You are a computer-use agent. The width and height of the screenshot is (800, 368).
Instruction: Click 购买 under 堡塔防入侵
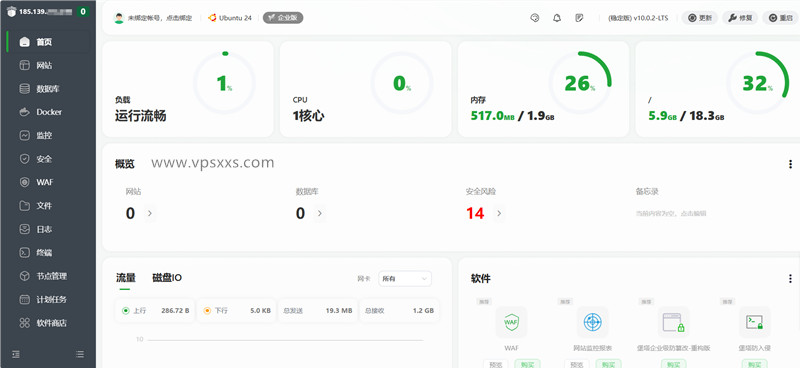pos(755,364)
